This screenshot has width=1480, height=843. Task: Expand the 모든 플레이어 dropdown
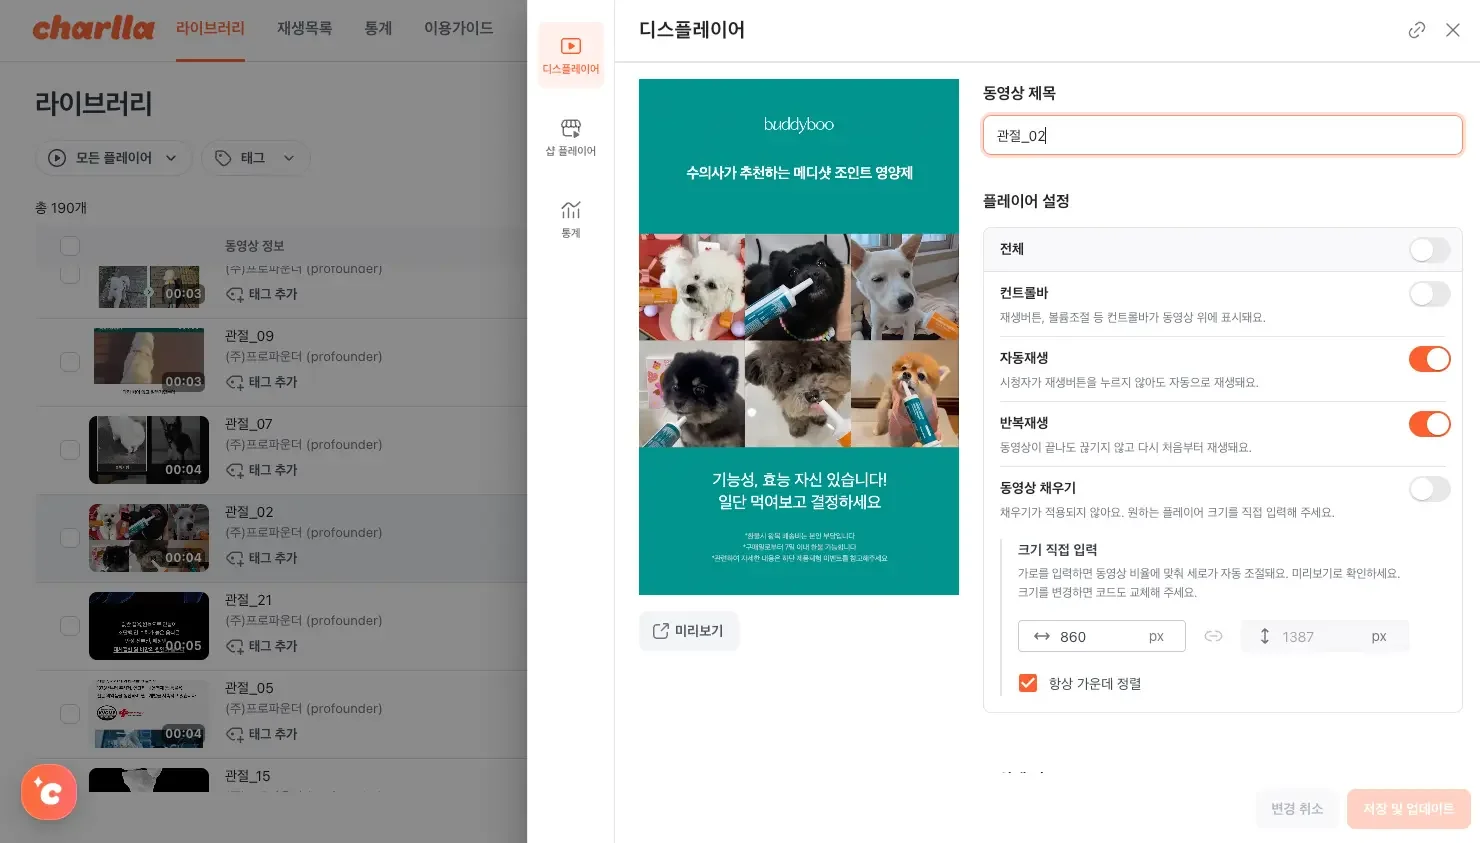click(x=113, y=158)
